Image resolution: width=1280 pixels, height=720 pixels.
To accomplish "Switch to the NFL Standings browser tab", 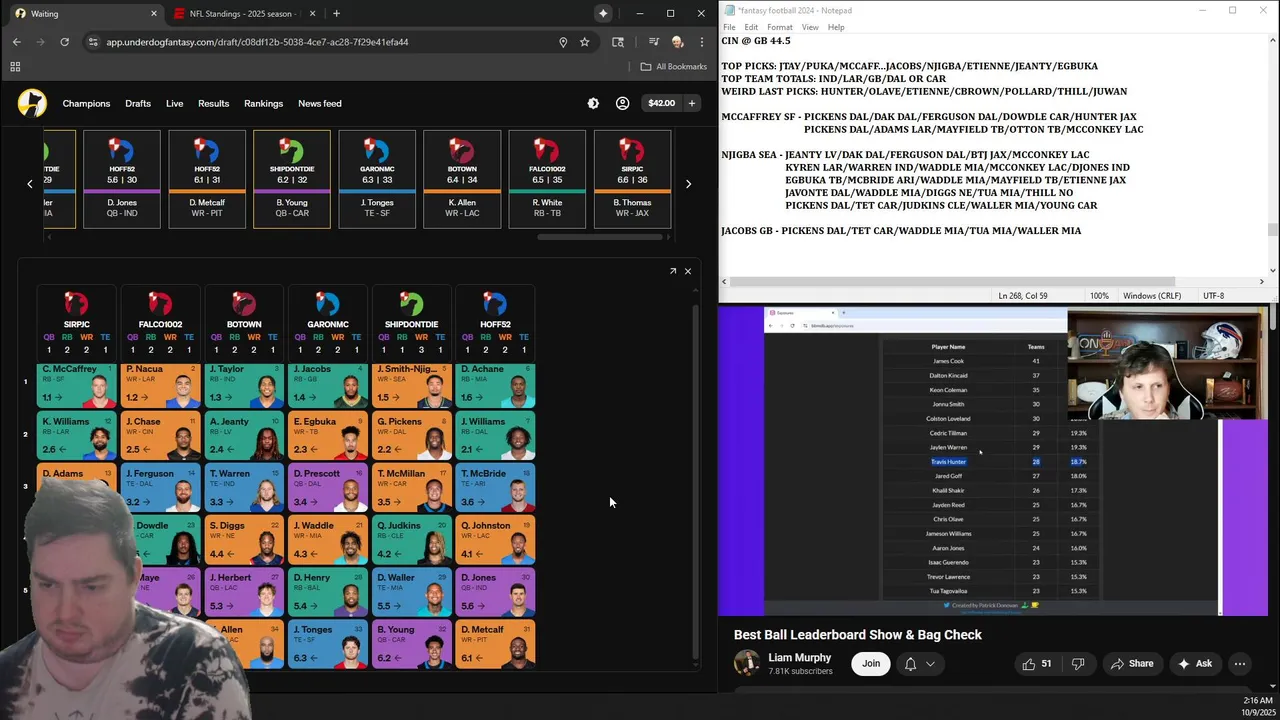I will point(245,14).
